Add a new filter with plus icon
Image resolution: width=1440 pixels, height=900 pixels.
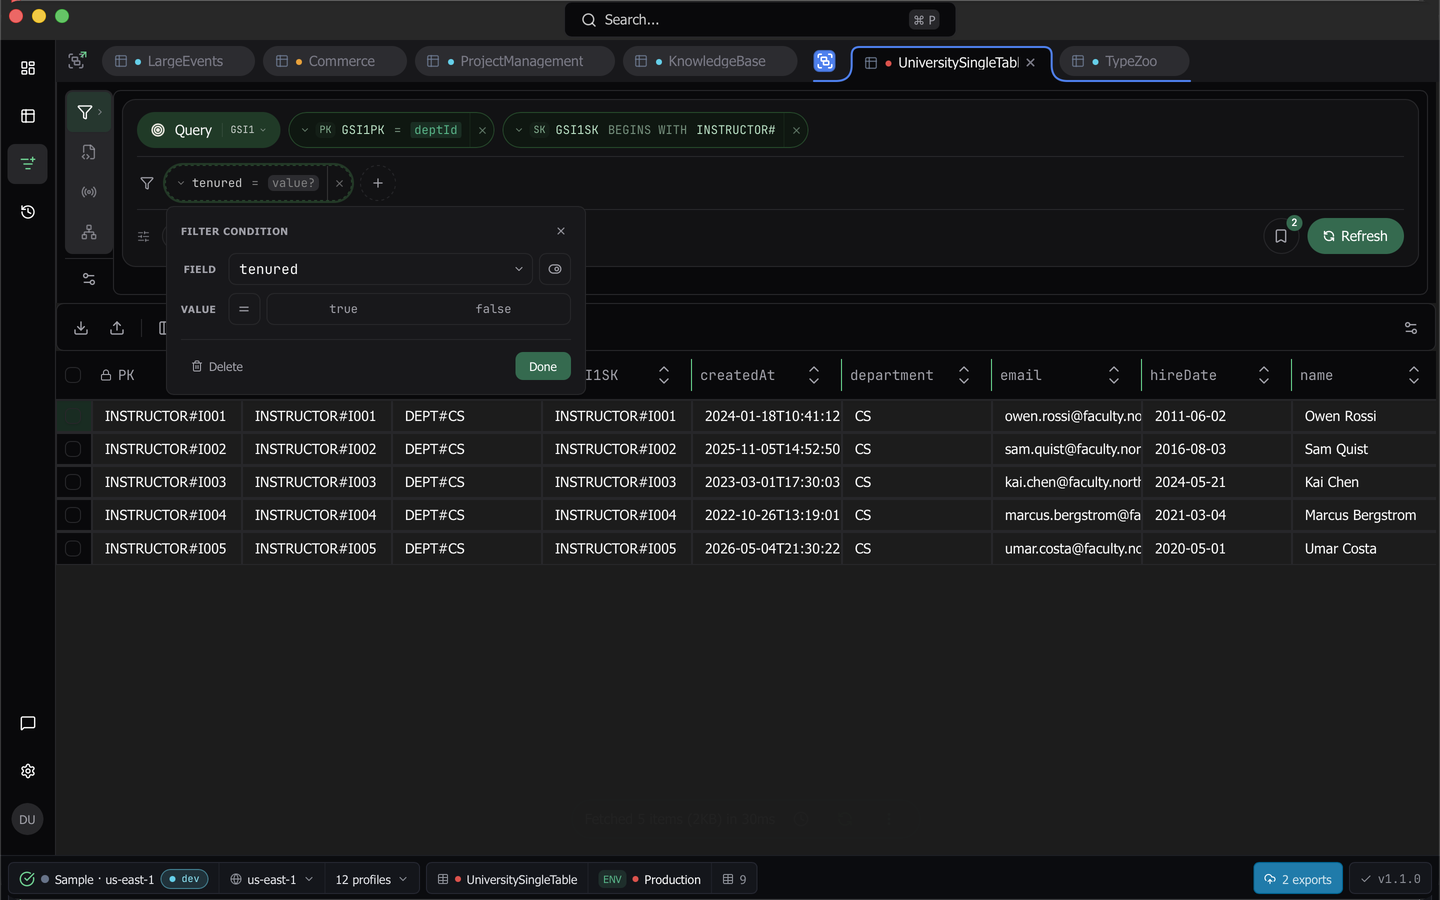point(378,183)
